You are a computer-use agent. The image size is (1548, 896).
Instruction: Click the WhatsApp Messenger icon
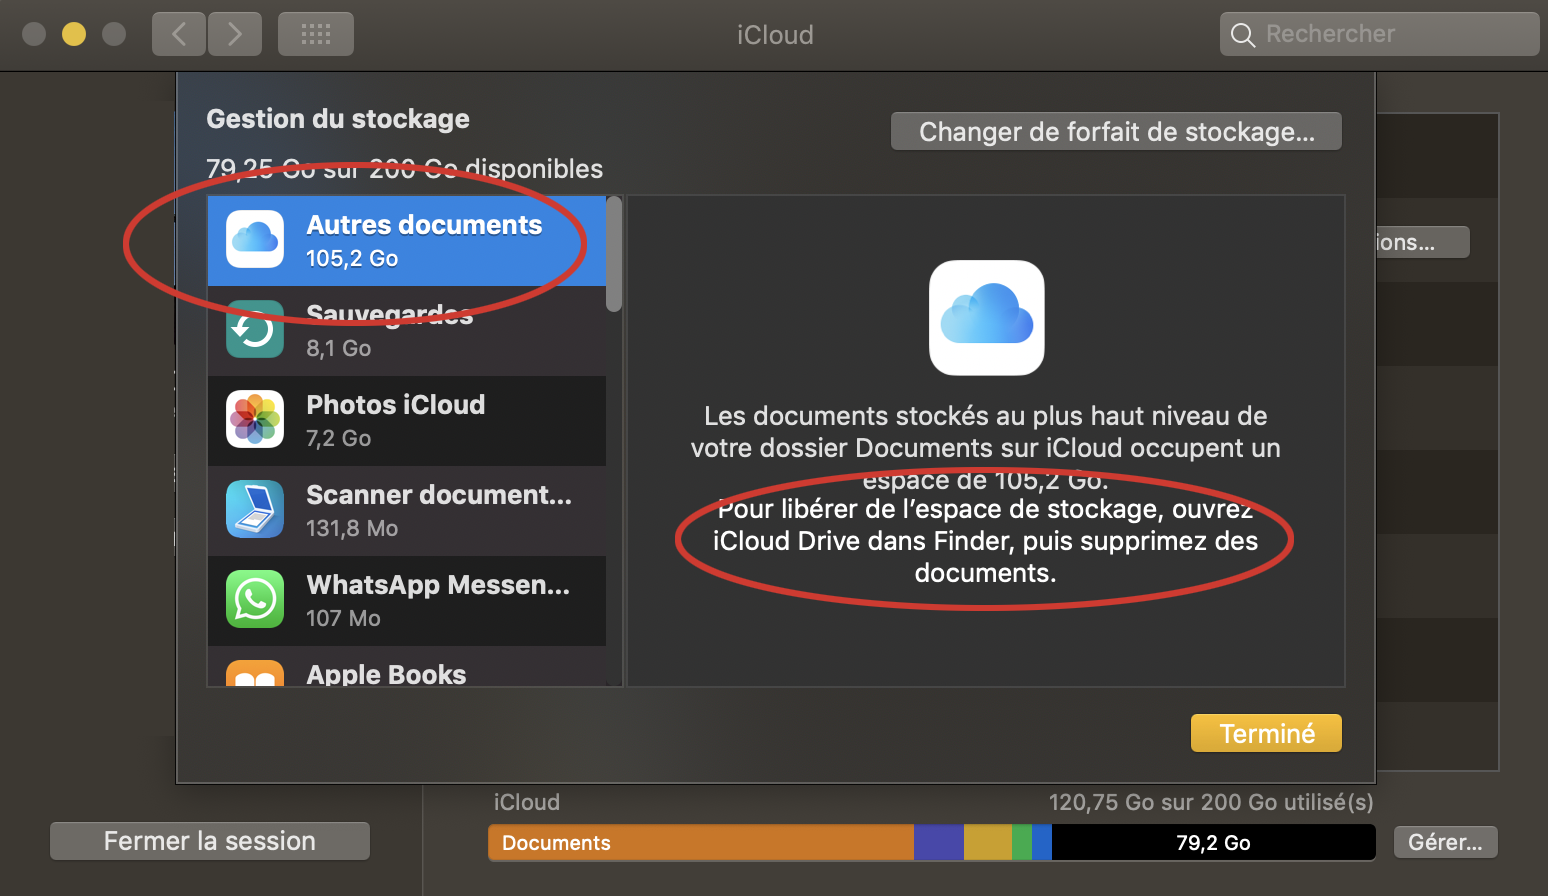(x=255, y=600)
